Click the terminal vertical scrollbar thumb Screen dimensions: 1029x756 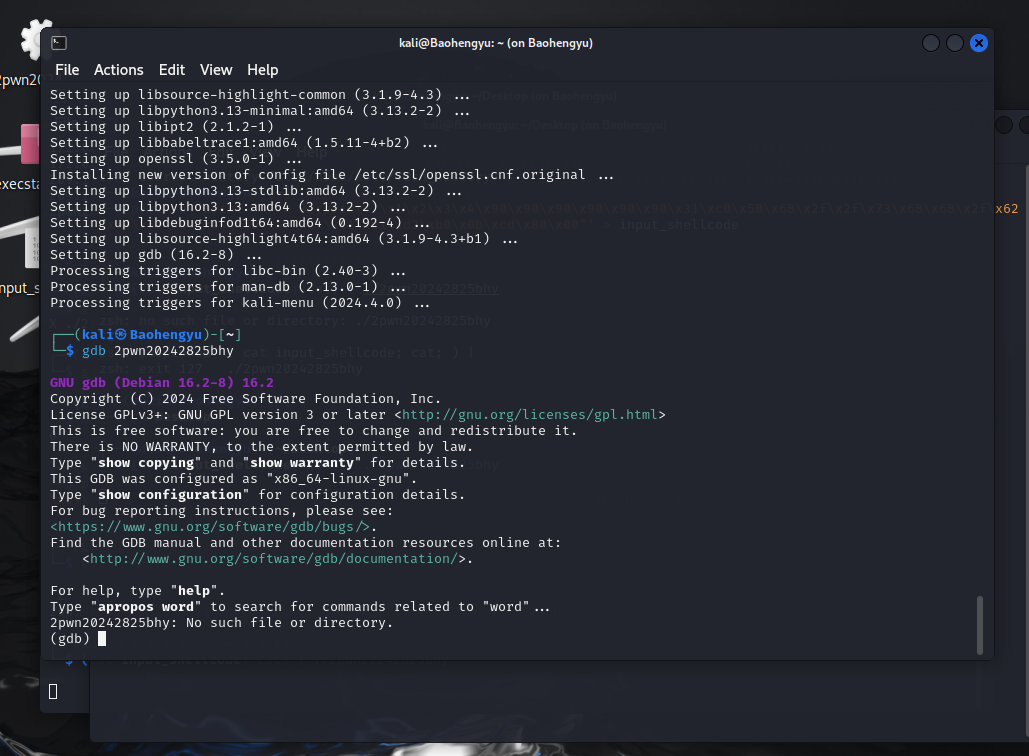[x=980, y=625]
